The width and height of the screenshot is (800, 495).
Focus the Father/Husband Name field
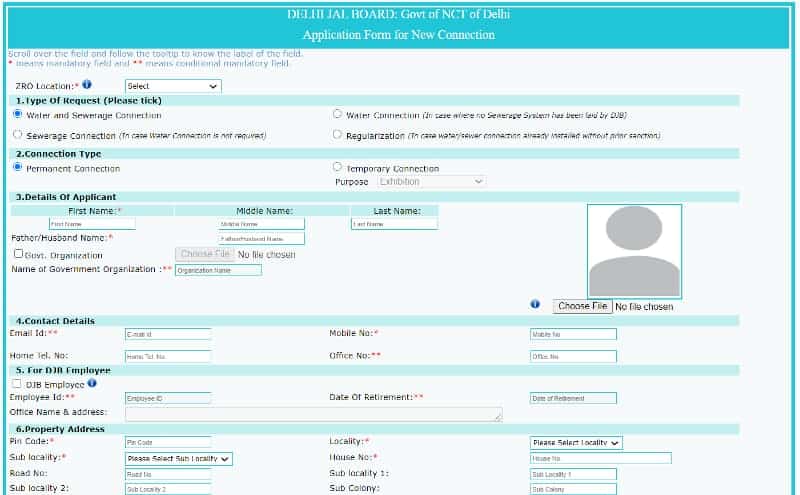click(x=261, y=238)
